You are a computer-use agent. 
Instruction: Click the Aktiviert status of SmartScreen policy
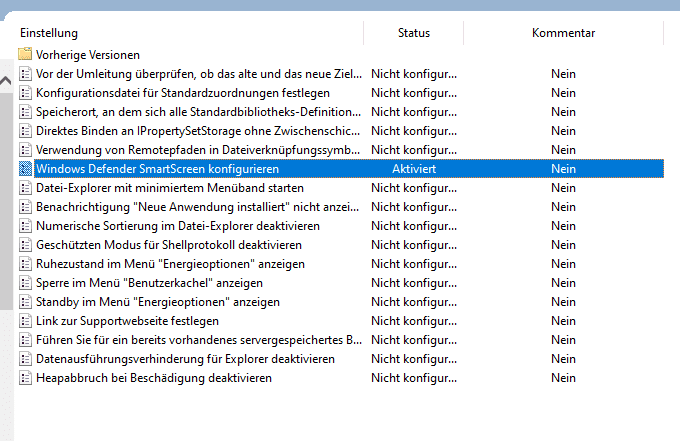pos(414,169)
